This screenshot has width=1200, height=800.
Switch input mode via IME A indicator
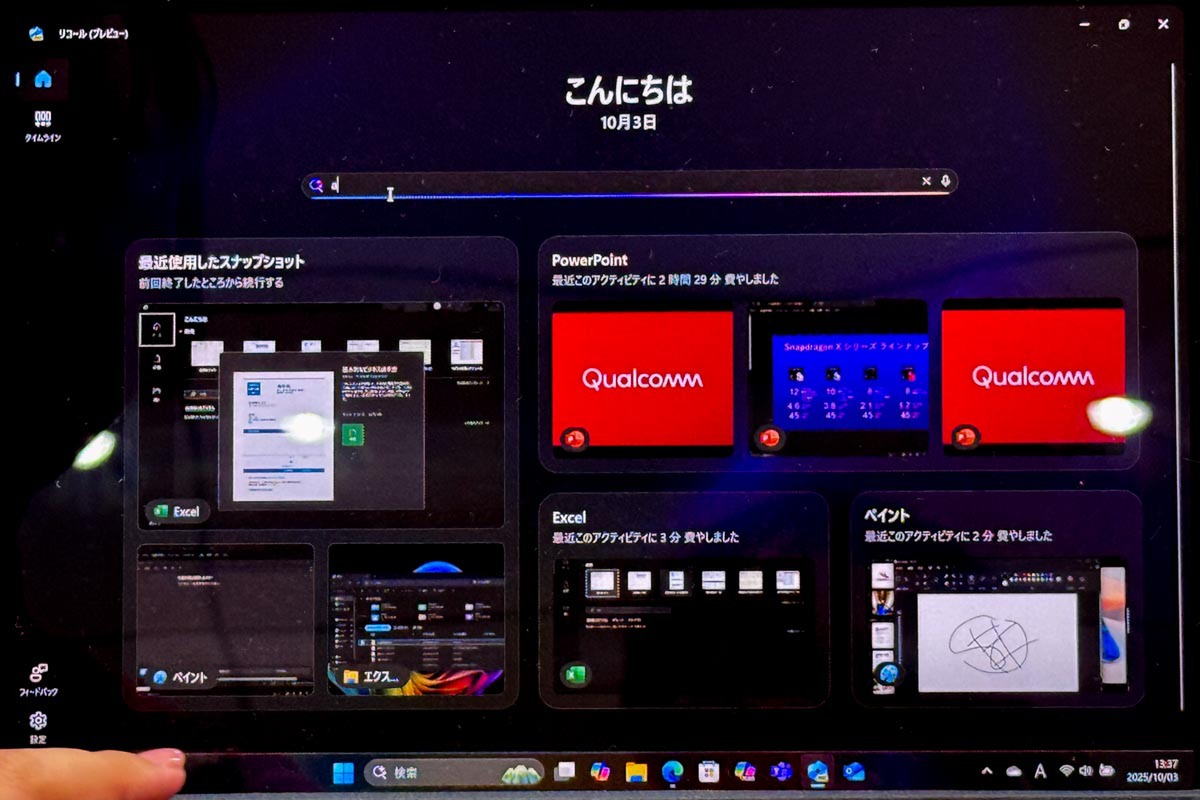1040,771
